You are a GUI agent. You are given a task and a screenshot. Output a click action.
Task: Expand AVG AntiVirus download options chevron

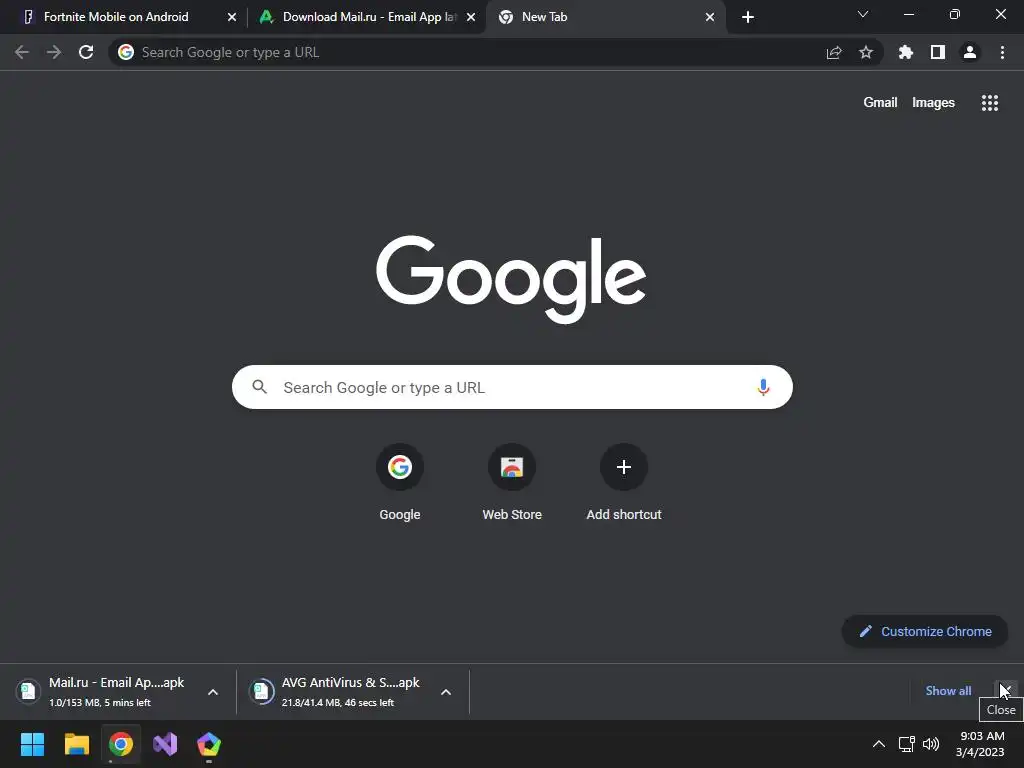click(x=446, y=692)
